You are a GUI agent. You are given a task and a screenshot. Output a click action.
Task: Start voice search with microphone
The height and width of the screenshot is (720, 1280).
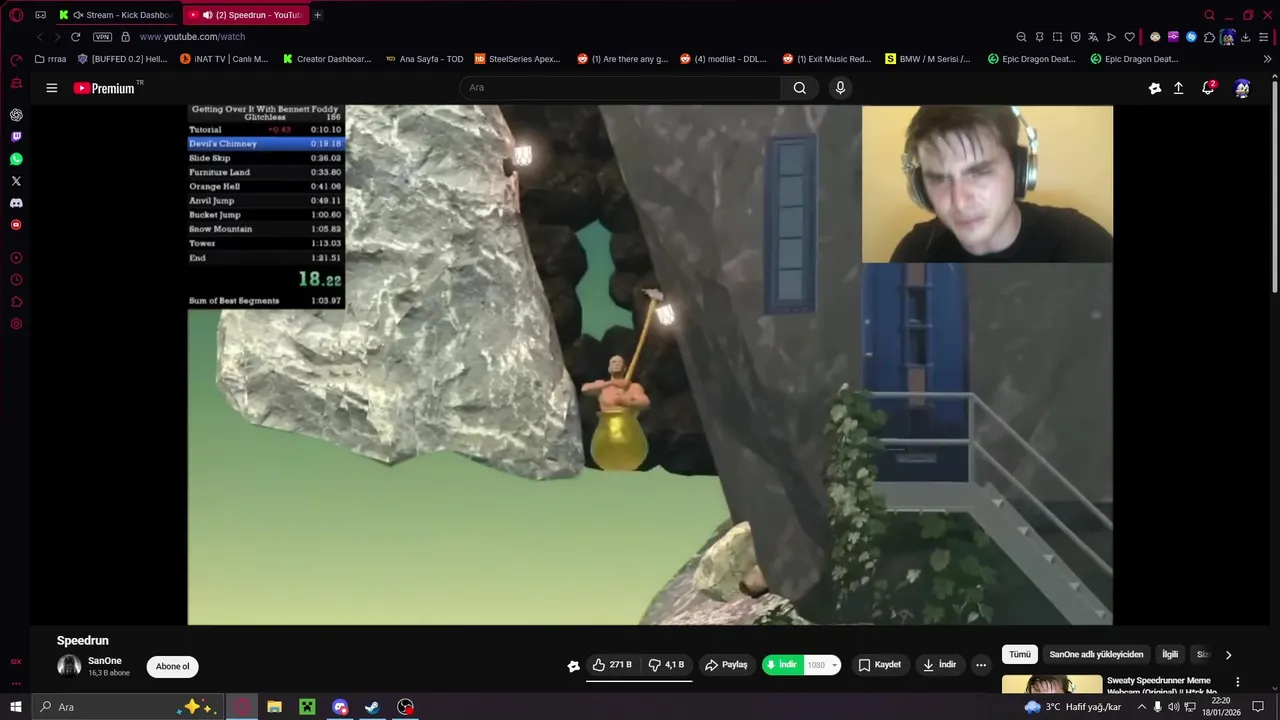pyautogui.click(x=840, y=88)
